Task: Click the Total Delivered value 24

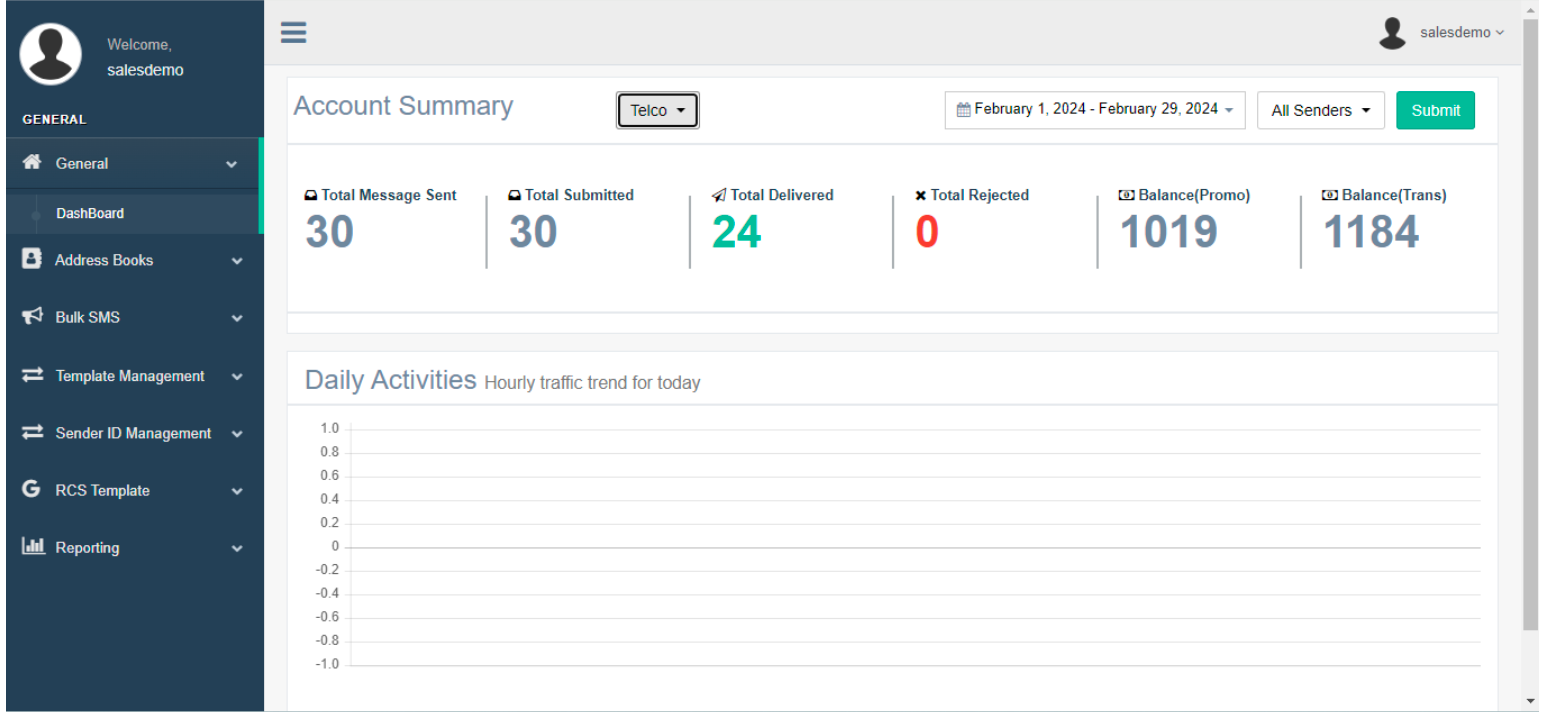Action: point(737,232)
